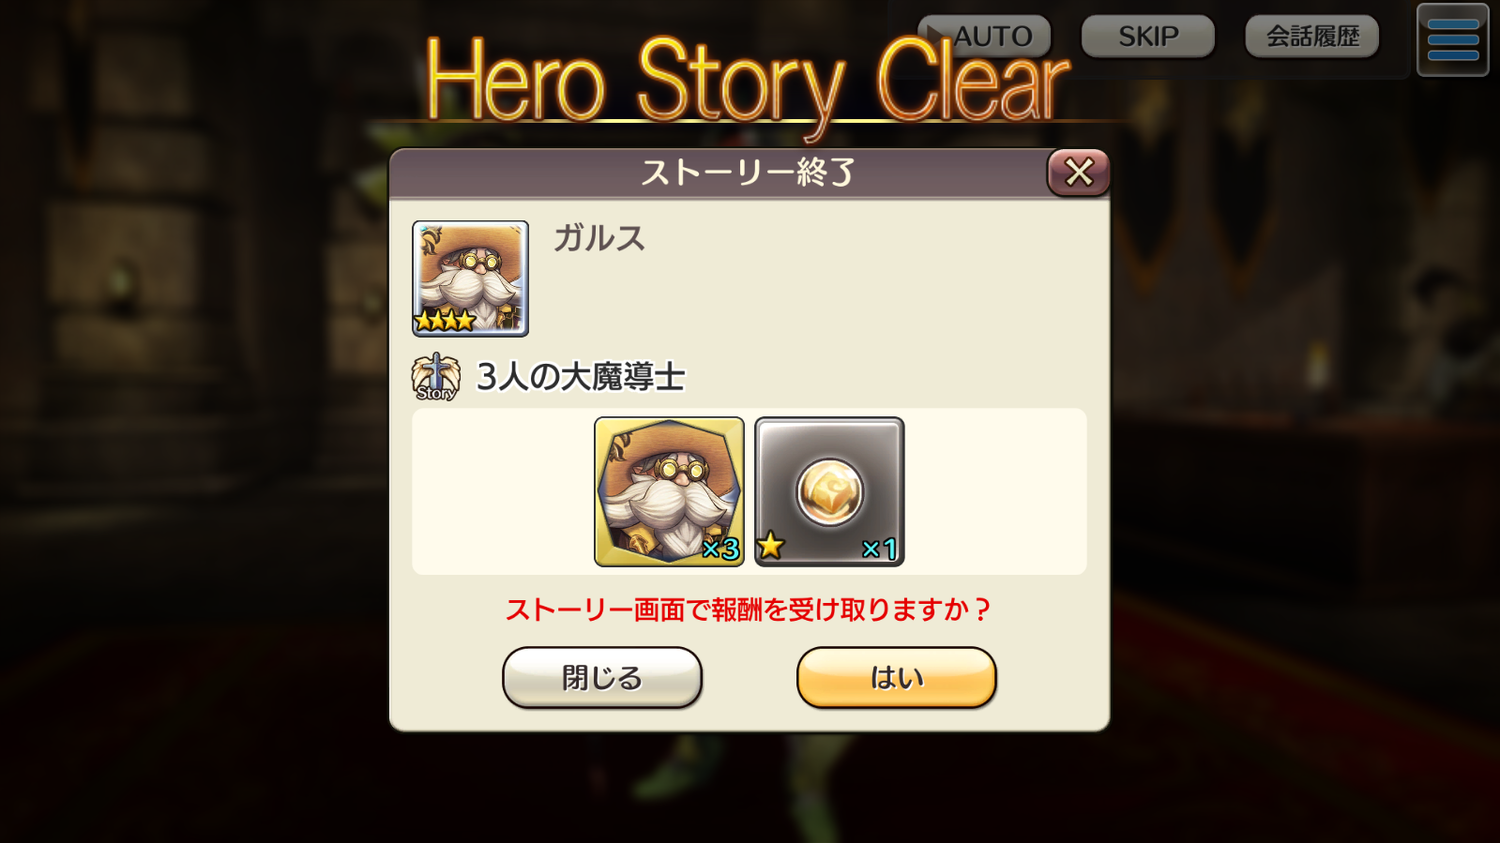Viewport: 1500px width, 843px height.
Task: Click the three-star rating on ガルス portrait
Action: point(445,321)
